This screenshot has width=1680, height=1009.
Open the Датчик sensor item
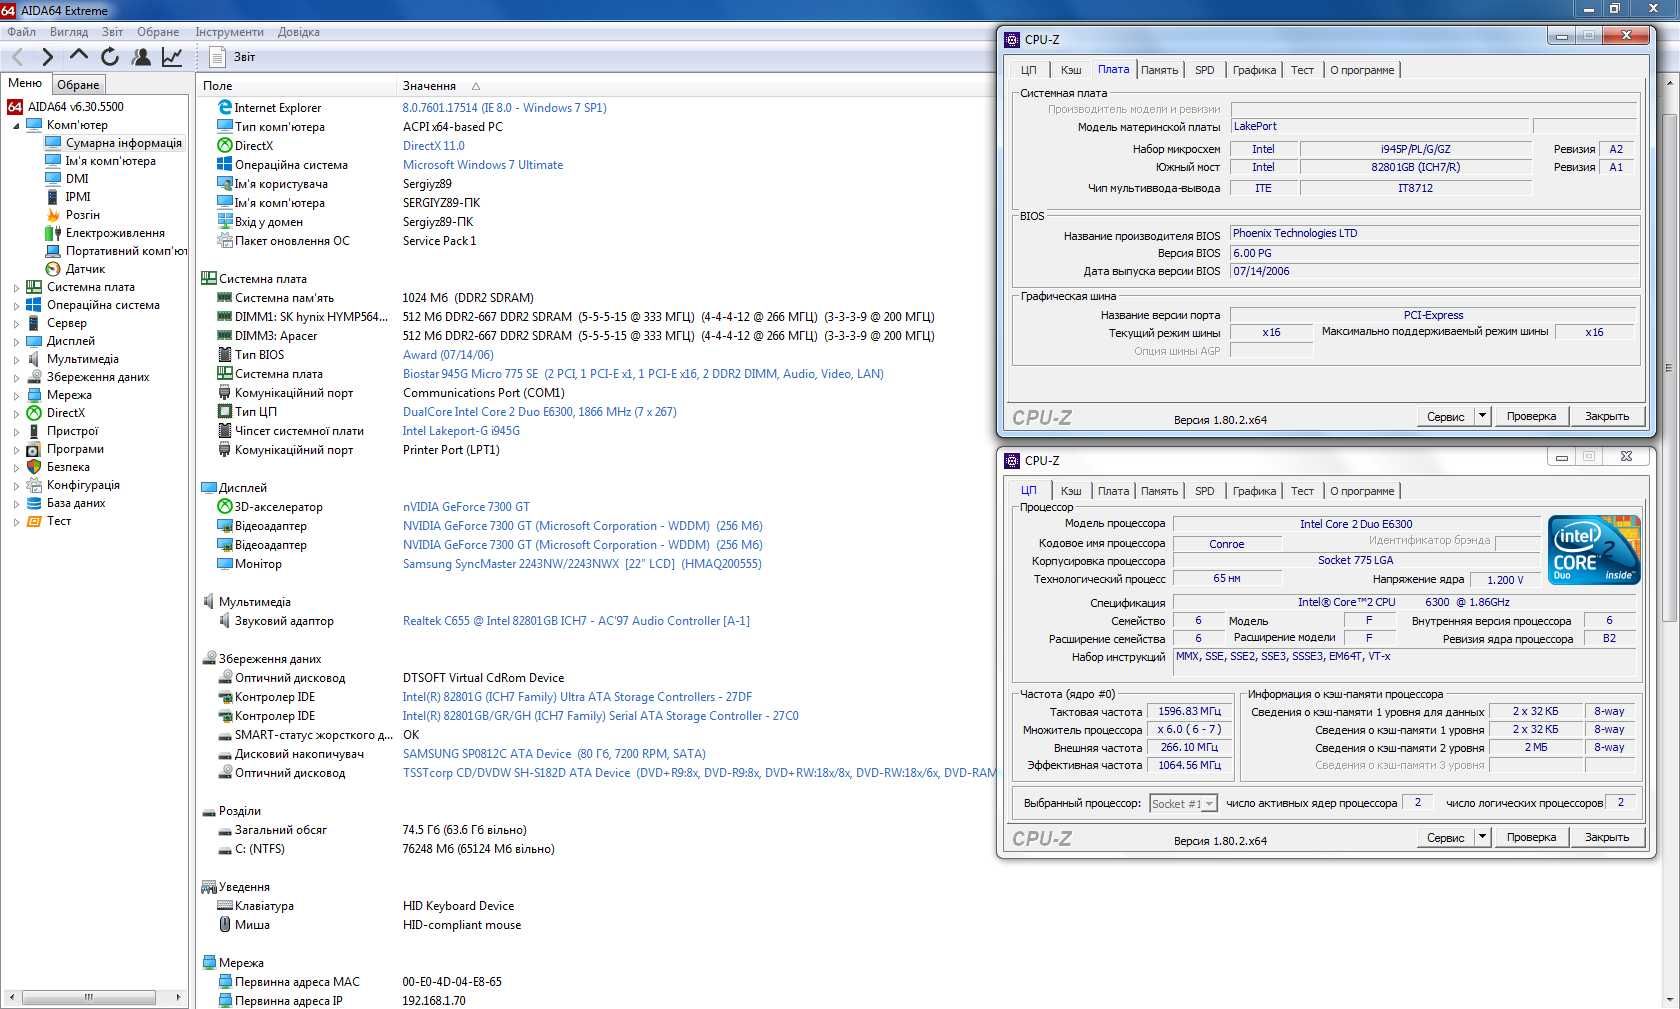[x=85, y=269]
